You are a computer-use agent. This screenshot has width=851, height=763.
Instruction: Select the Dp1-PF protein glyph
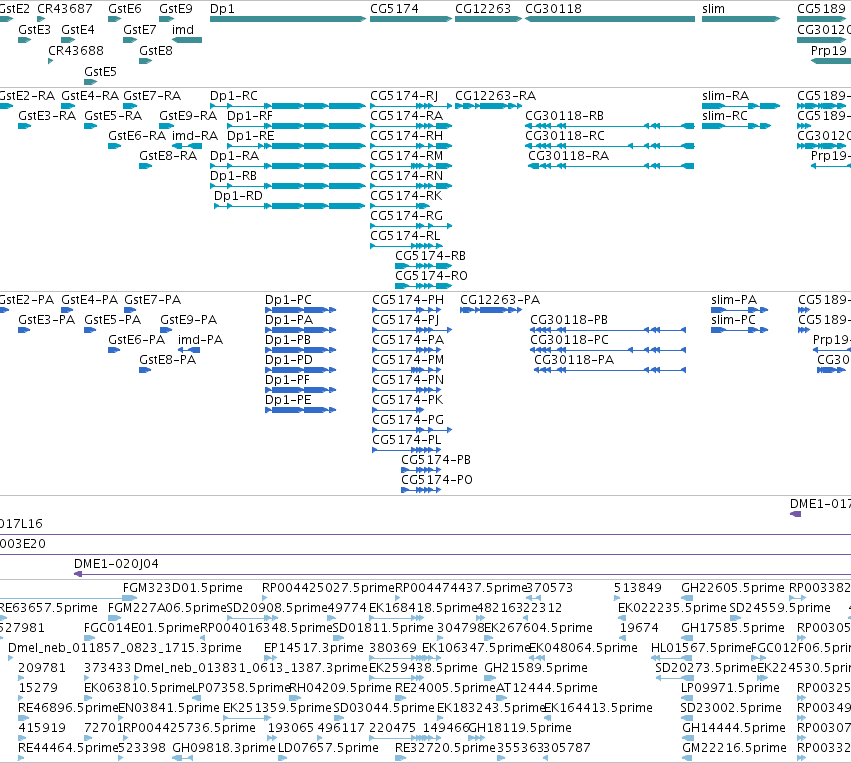(301, 390)
